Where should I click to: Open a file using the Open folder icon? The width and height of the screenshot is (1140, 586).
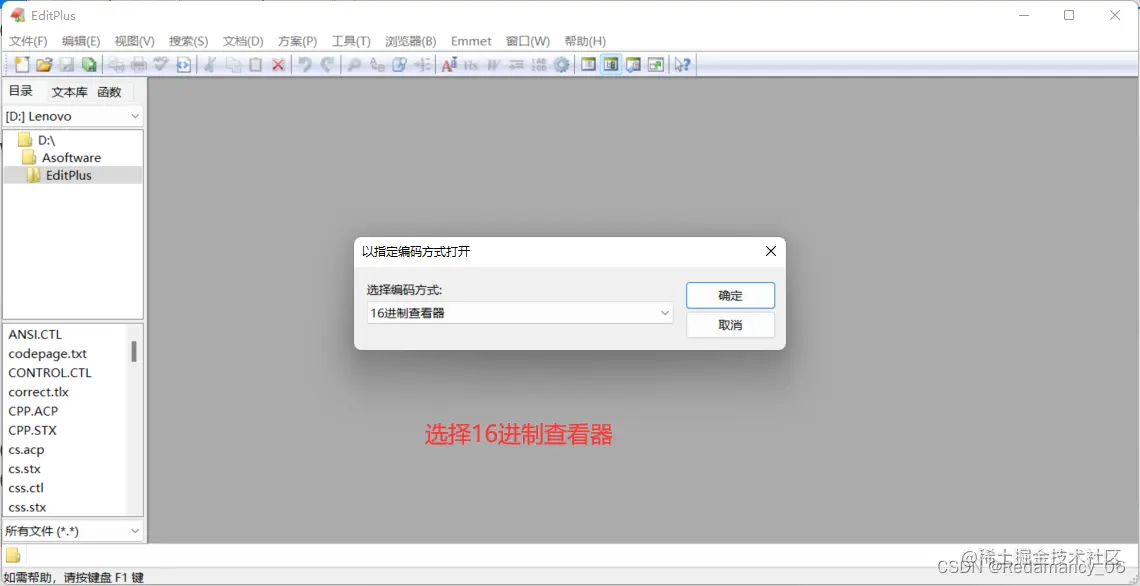point(44,64)
